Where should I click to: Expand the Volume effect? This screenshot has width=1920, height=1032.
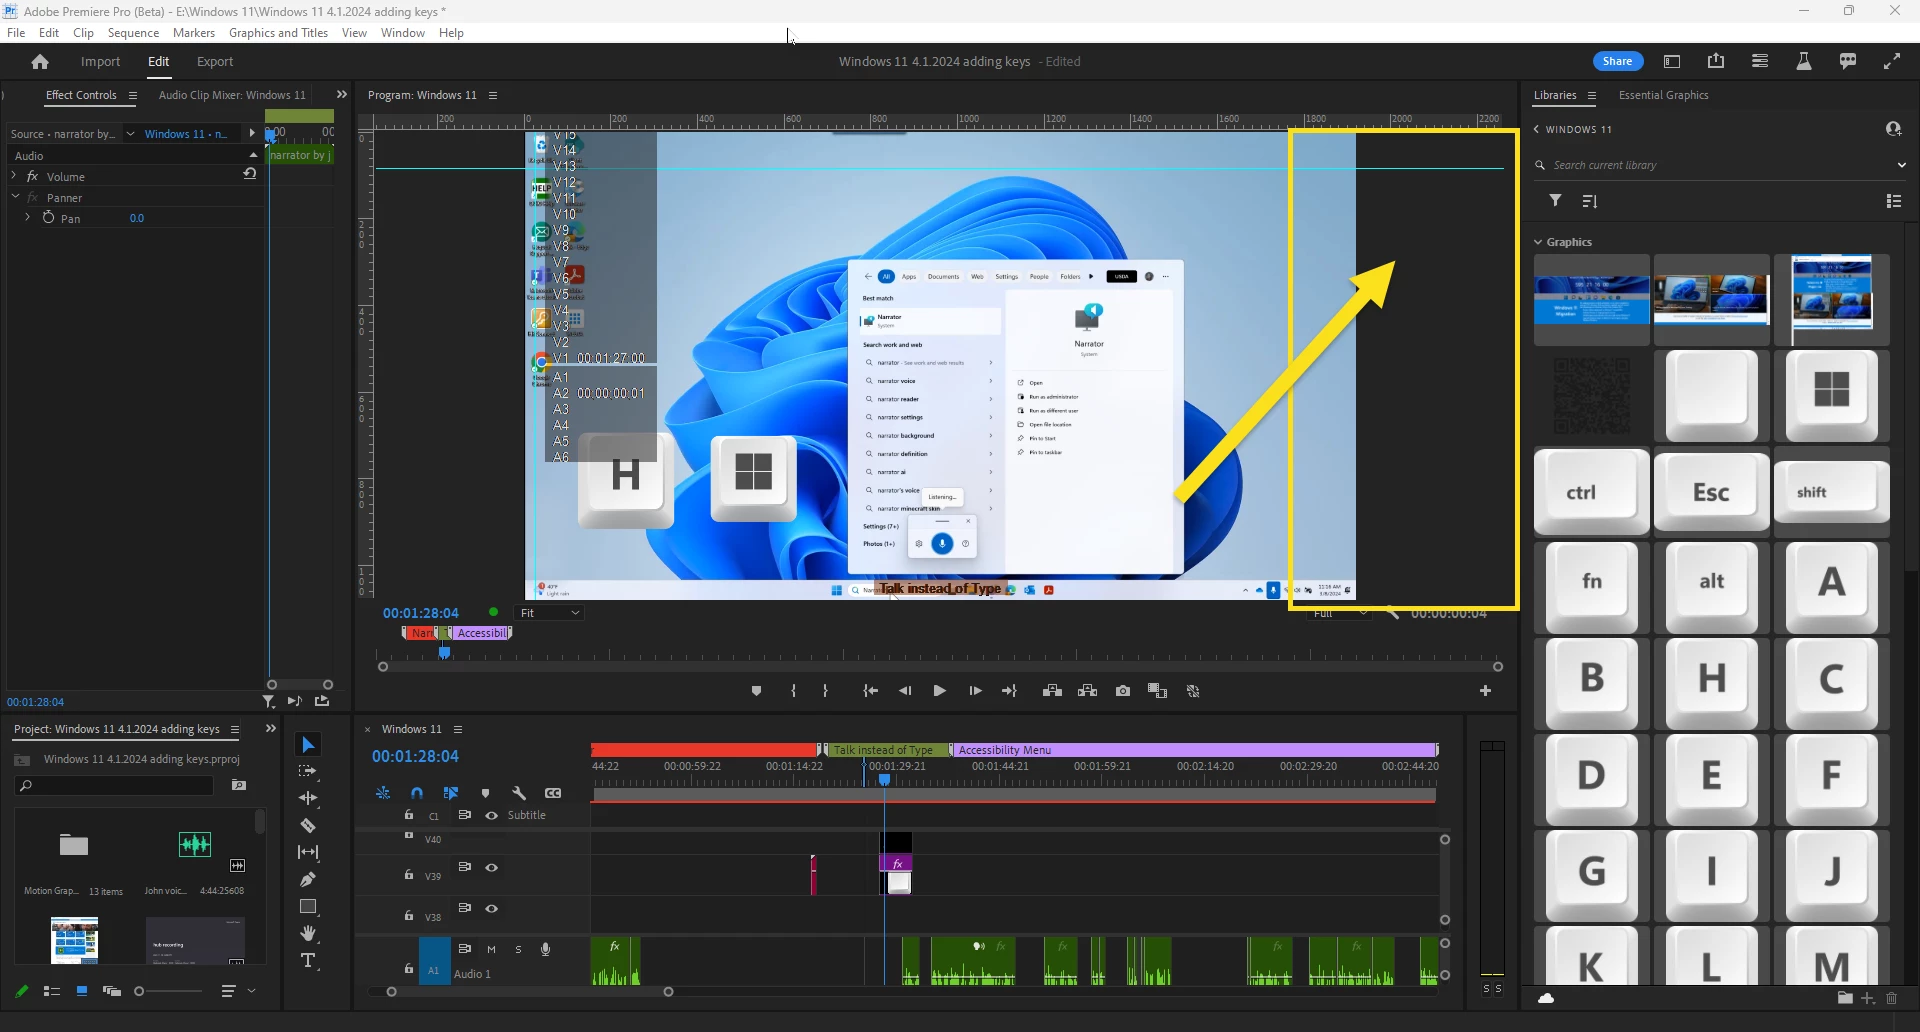pos(14,176)
